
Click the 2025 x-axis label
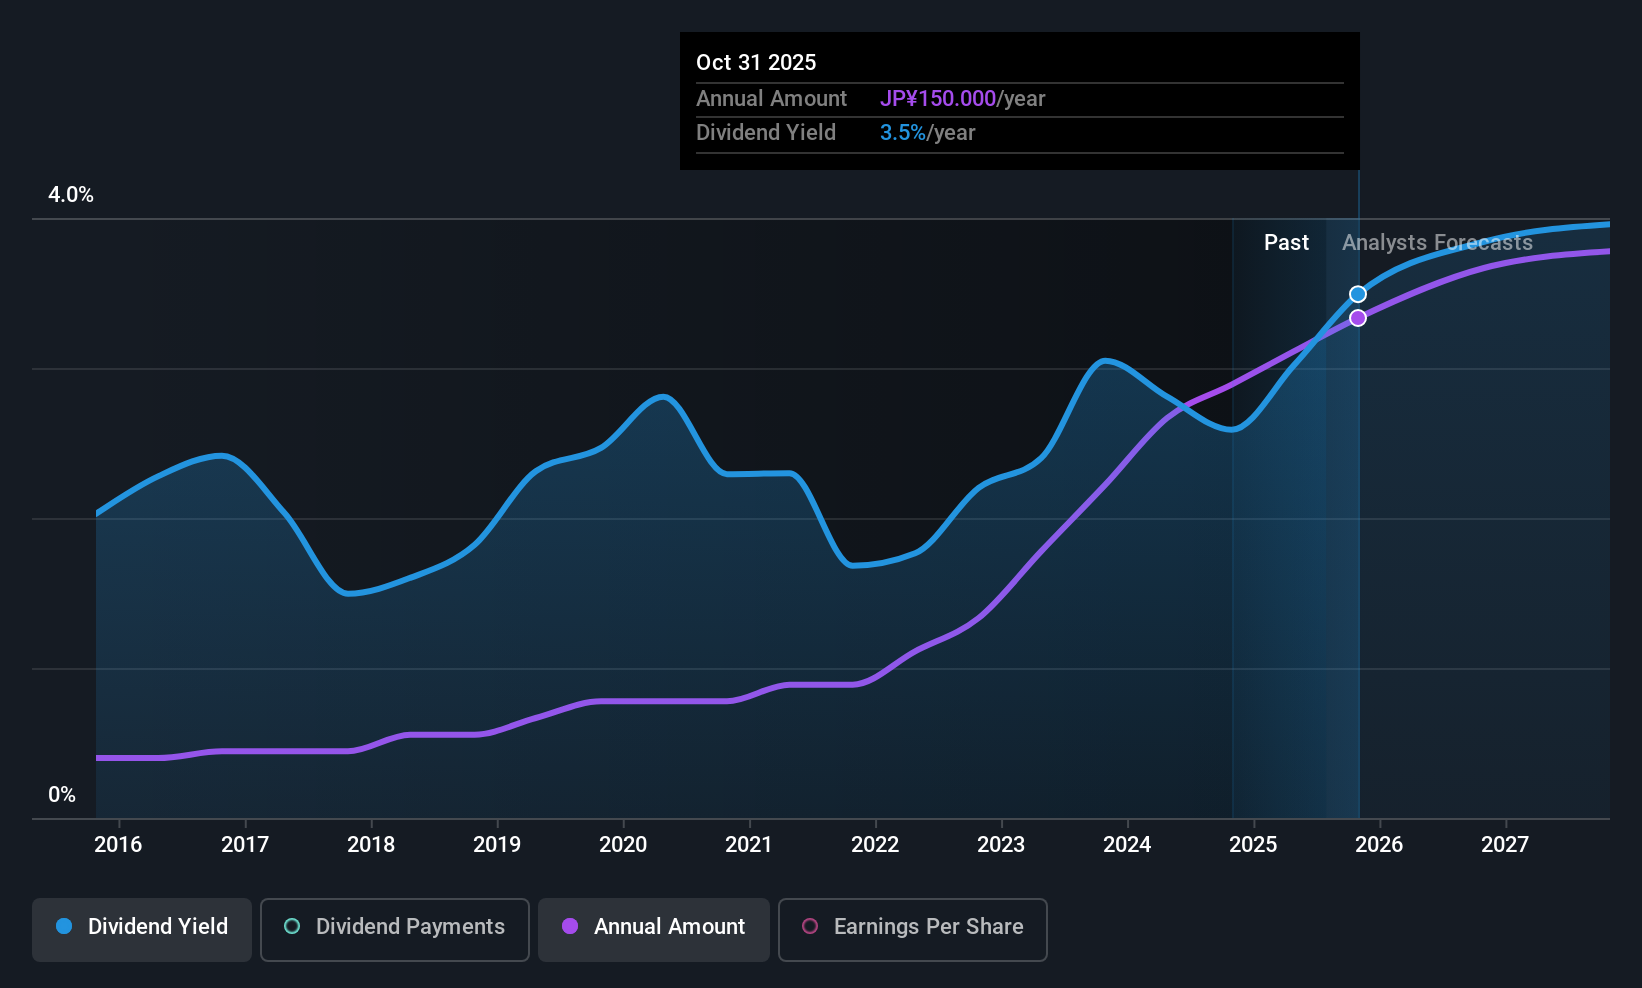tap(1253, 844)
